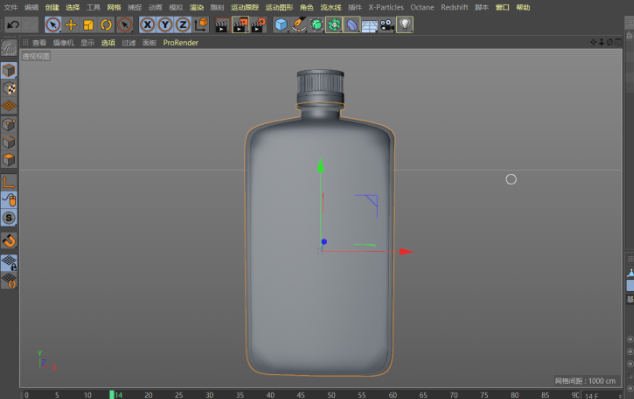Open the spline Pen tool
Screen dimensions: 634x399
[x=298, y=25]
